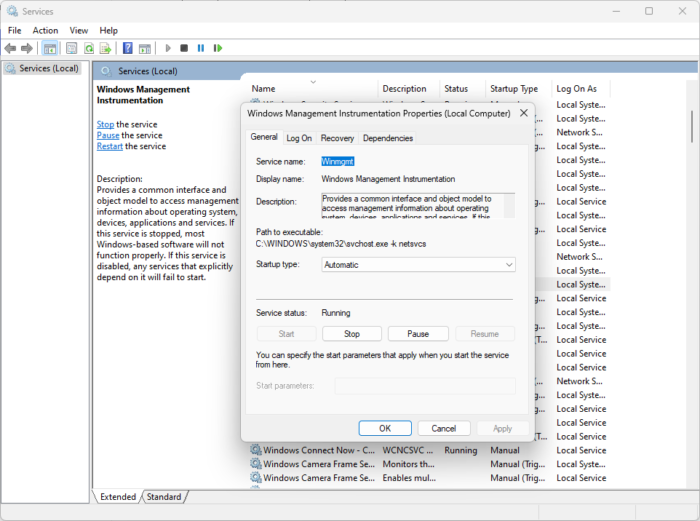Click the Service name field Winmgmt
Viewport: 700px width, 521px height.
(x=338, y=161)
